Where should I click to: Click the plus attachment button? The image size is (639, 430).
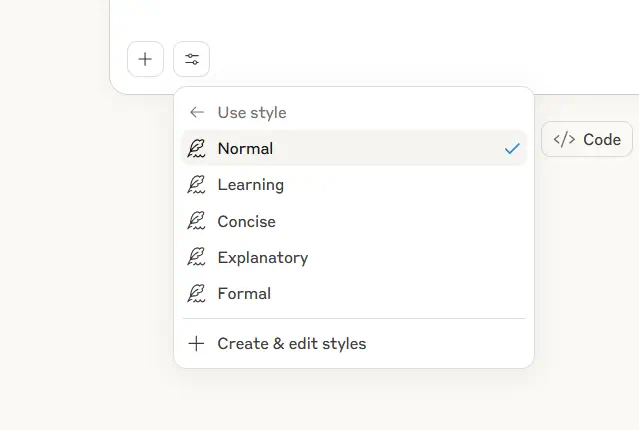(x=145, y=59)
